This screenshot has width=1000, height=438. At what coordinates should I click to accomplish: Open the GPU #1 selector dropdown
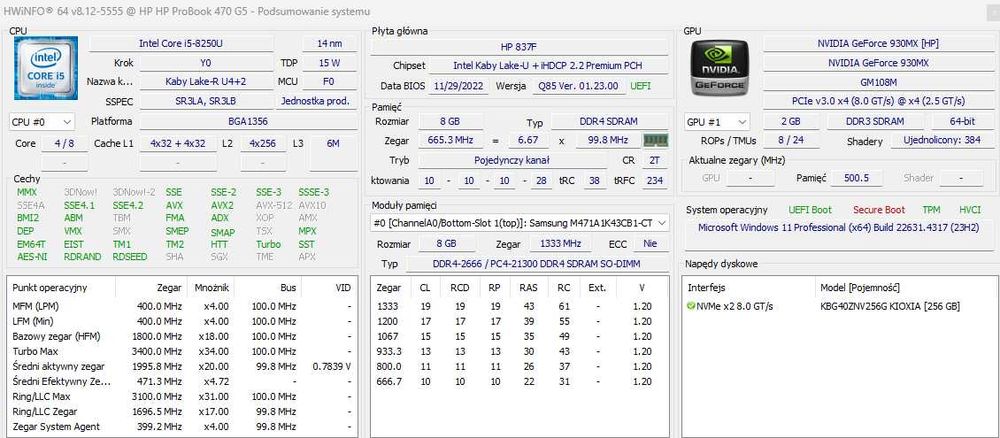[717, 122]
